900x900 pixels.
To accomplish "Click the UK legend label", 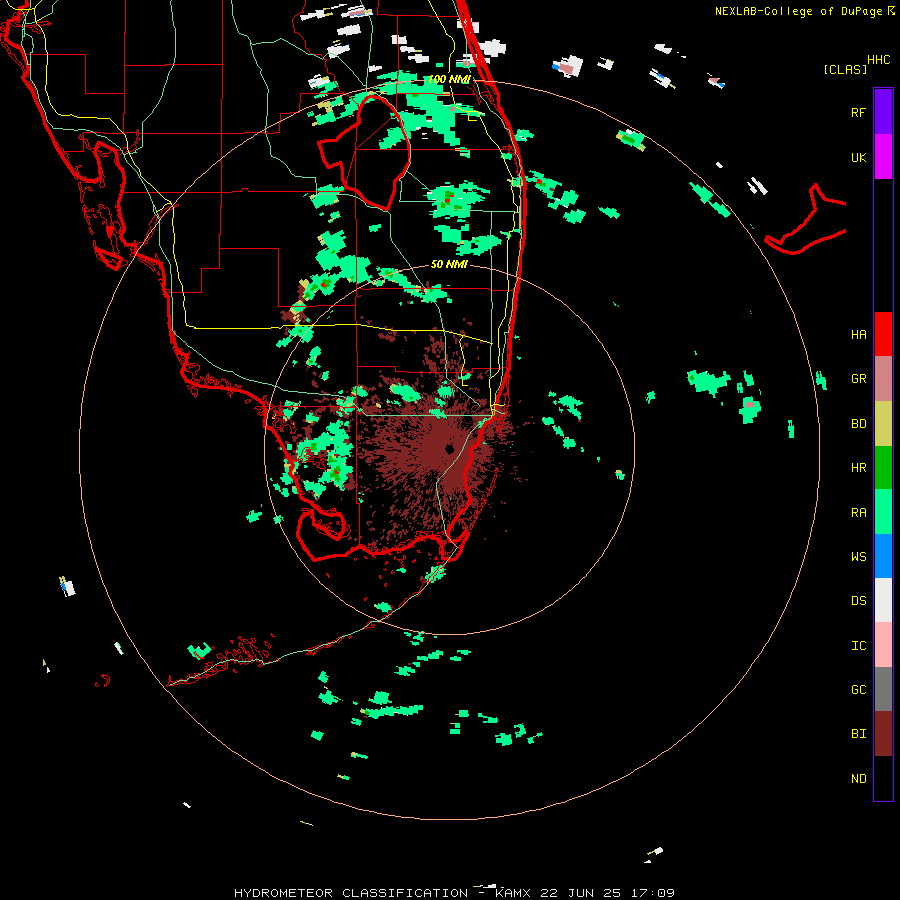I will point(858,157).
